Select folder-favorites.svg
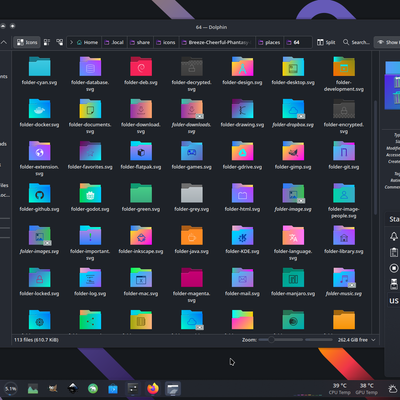 click(x=90, y=155)
